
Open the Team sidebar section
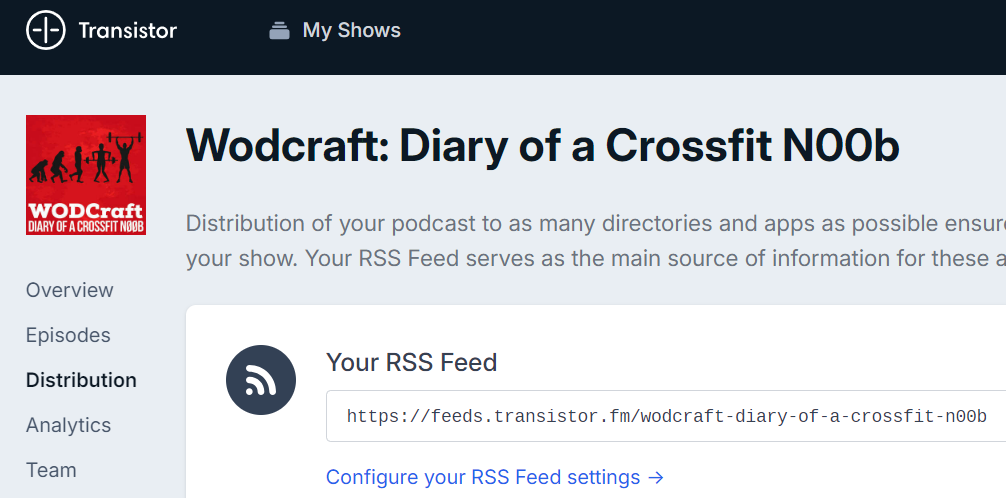pyautogui.click(x=51, y=470)
